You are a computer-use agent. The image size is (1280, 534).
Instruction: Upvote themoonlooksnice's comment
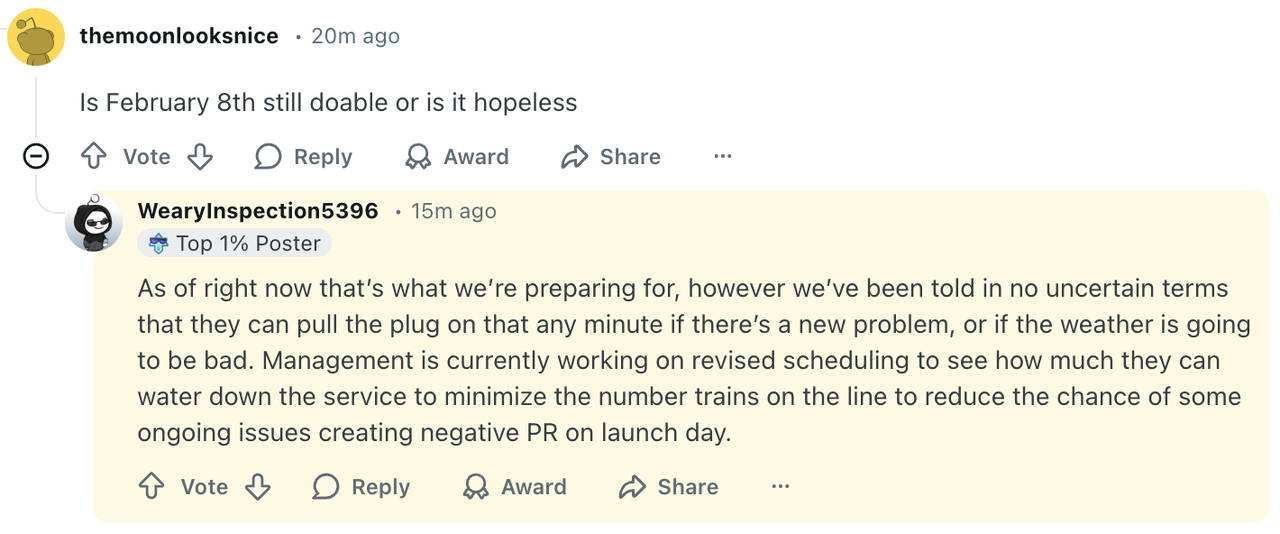tap(94, 156)
